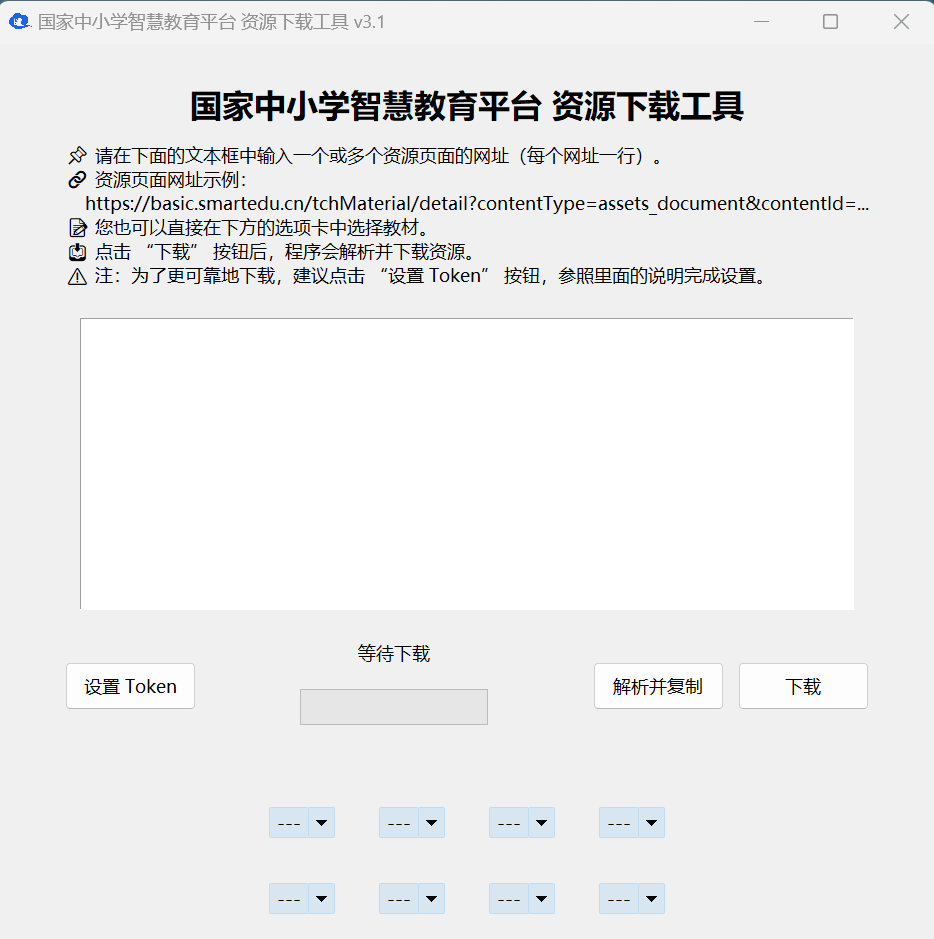Open the fourth dropdown in the bottom row
This screenshot has height=939, width=934.
632,898
